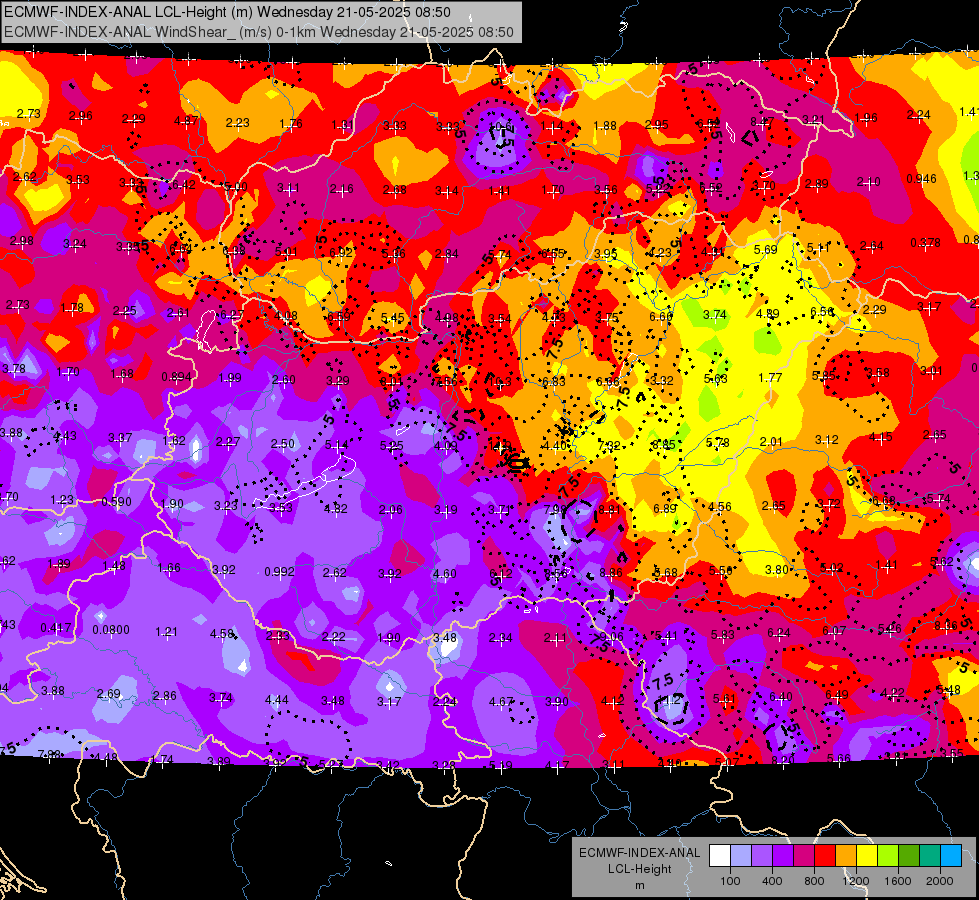Click the legend tick label 400
The width and height of the screenshot is (979, 900).
[x=772, y=881]
